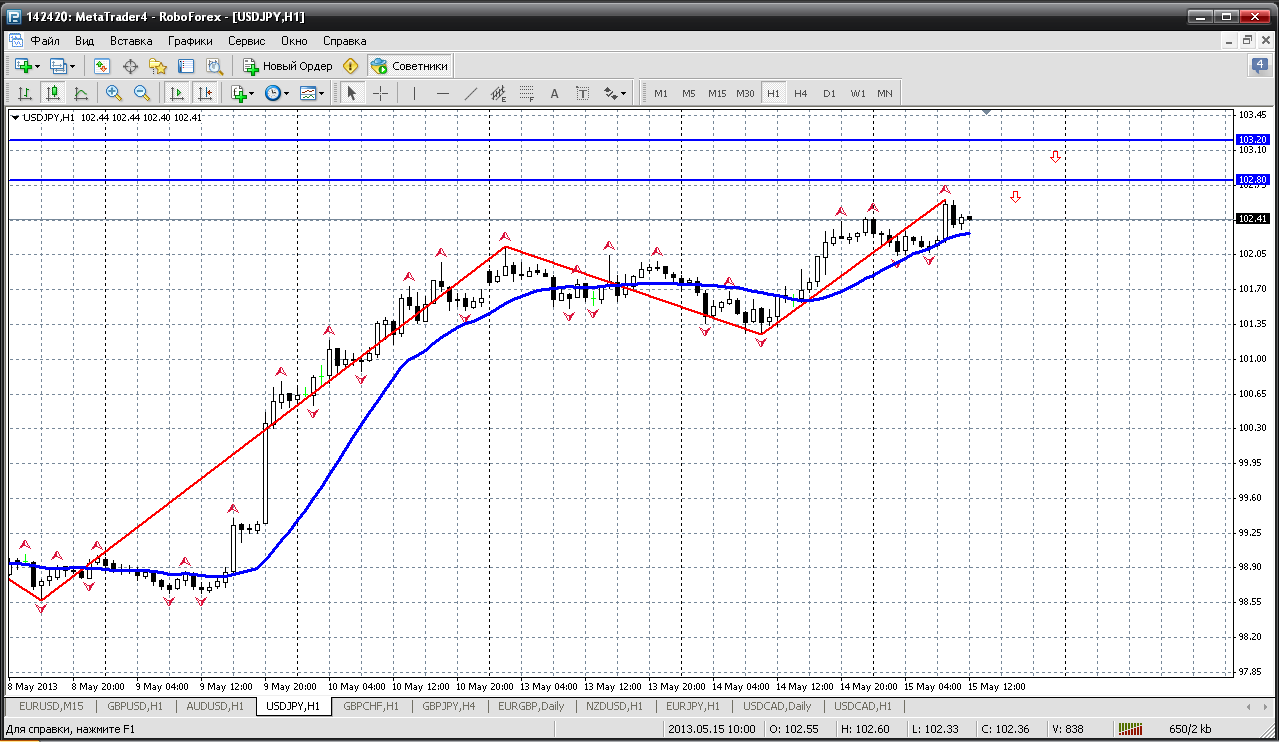Click the Новый Ордер button
Screen dimensions: 1279x742
(x=287, y=66)
